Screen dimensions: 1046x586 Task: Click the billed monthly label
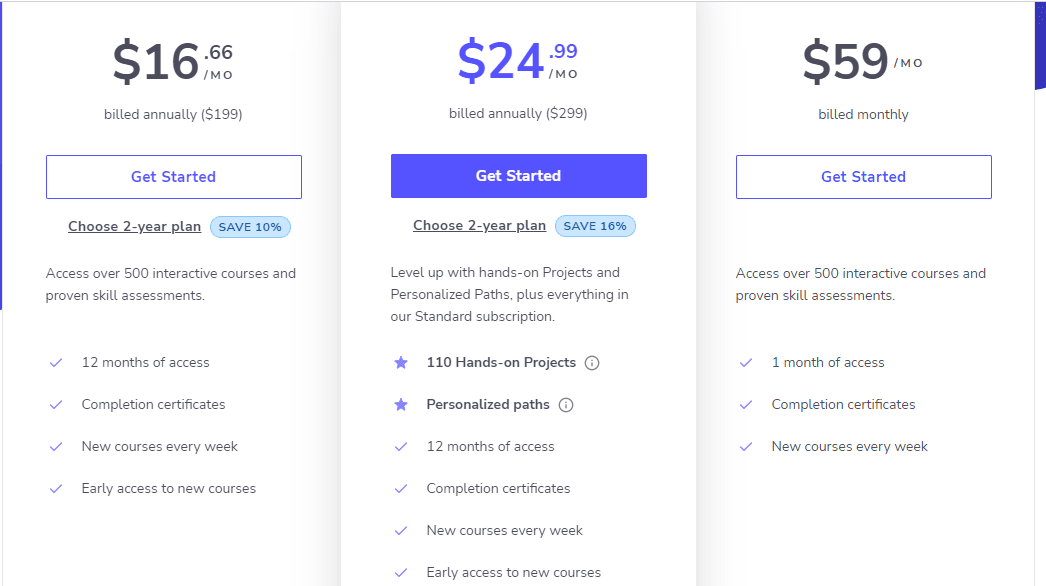click(863, 114)
